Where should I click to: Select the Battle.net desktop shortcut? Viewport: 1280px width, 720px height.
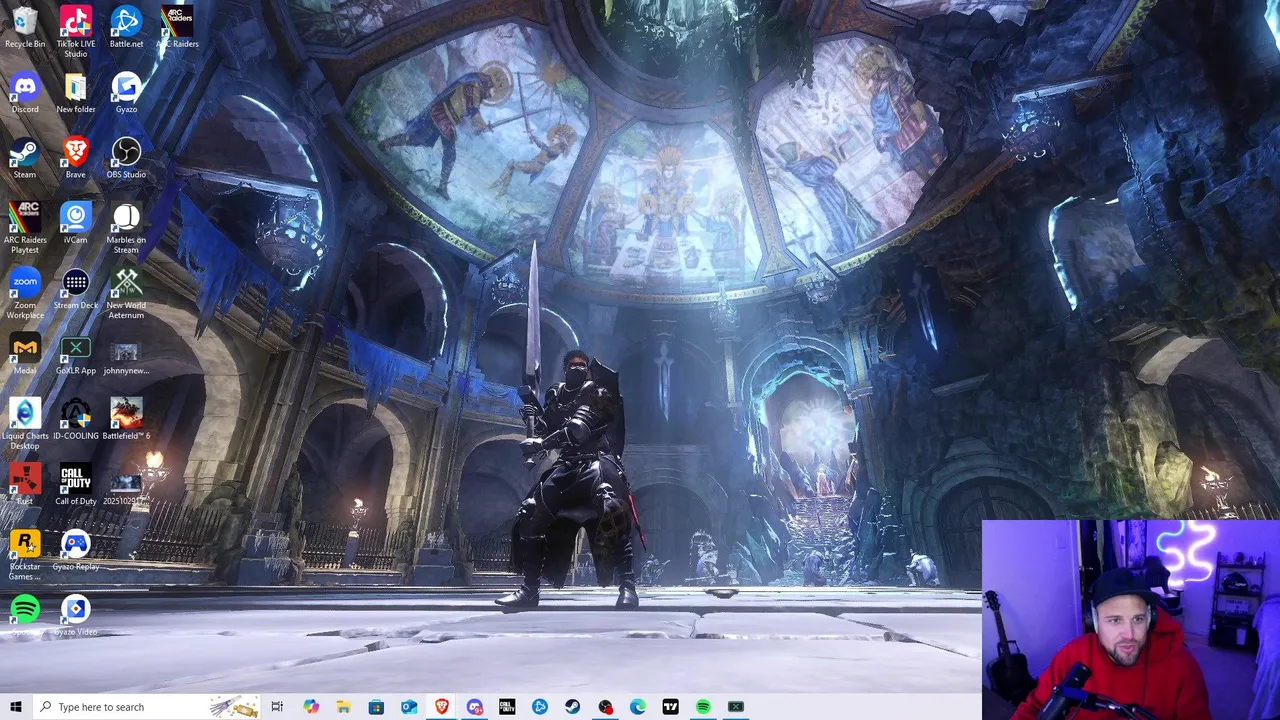click(x=126, y=27)
